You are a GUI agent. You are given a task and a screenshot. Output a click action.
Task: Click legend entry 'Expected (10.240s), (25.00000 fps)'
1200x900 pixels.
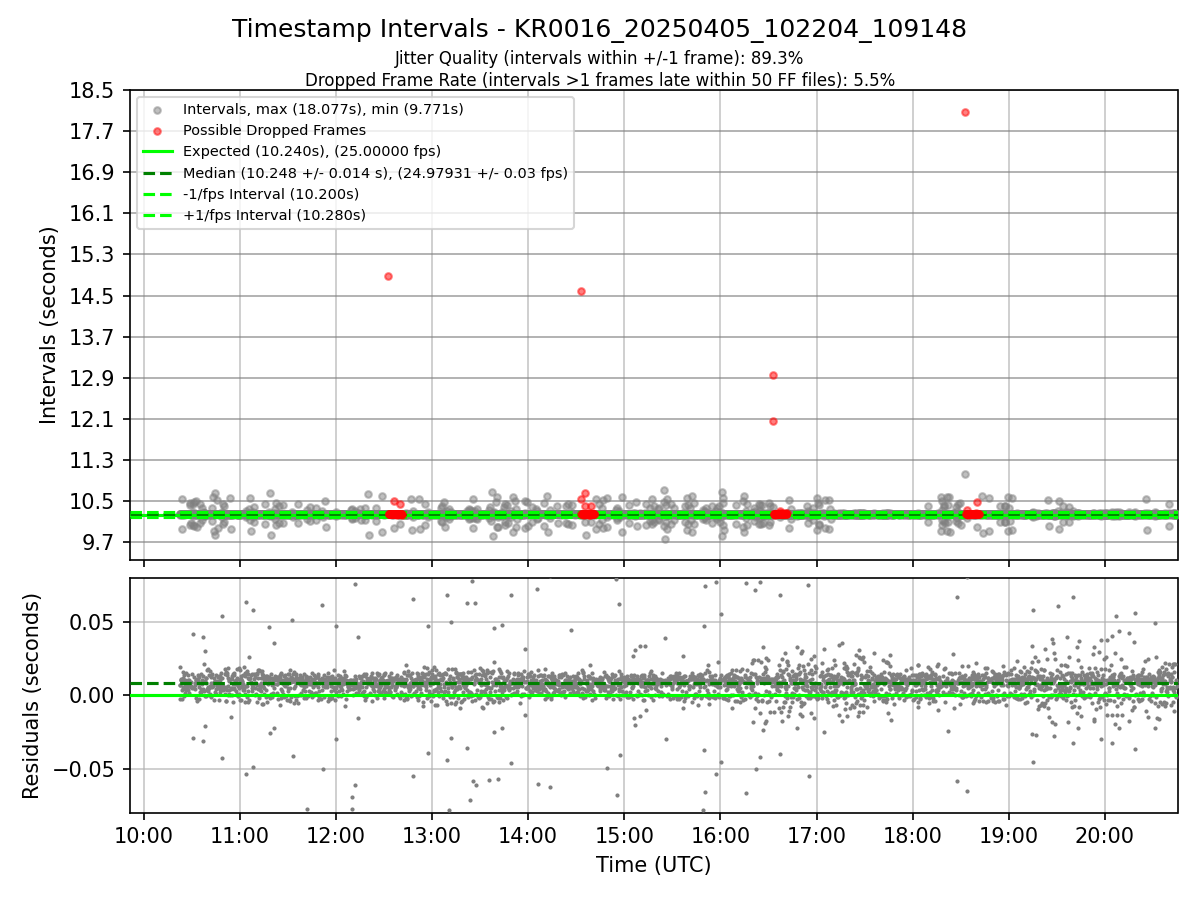tap(312, 151)
